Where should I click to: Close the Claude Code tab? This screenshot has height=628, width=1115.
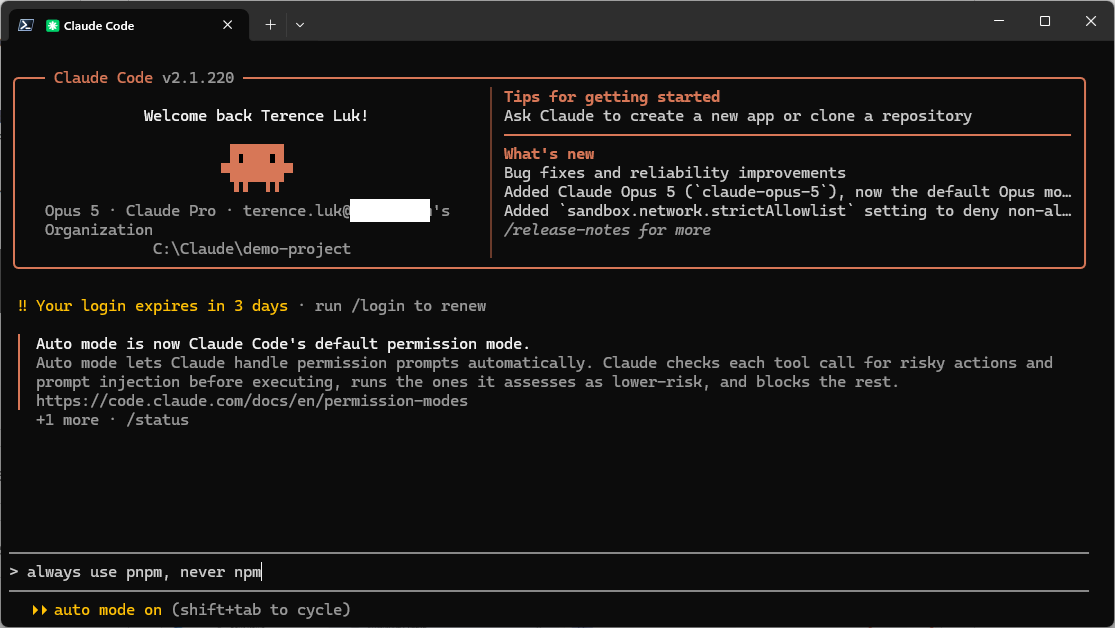click(x=228, y=25)
